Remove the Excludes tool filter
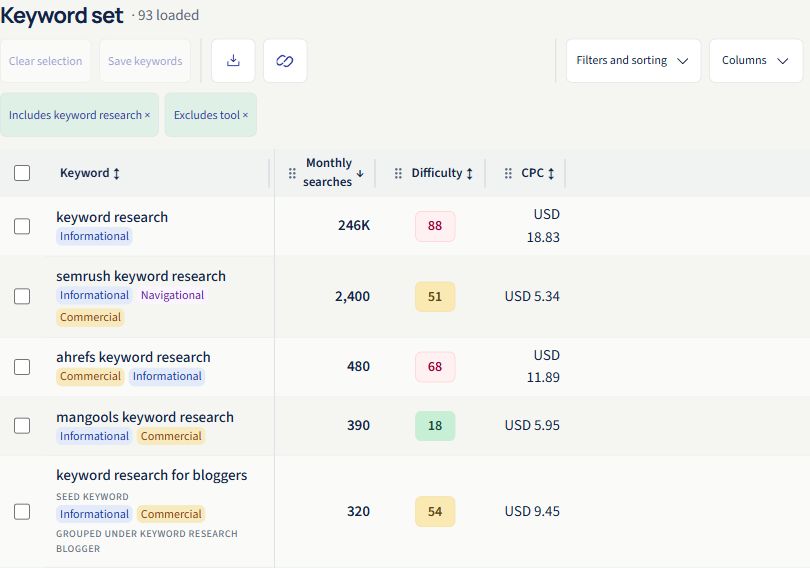 [245, 115]
